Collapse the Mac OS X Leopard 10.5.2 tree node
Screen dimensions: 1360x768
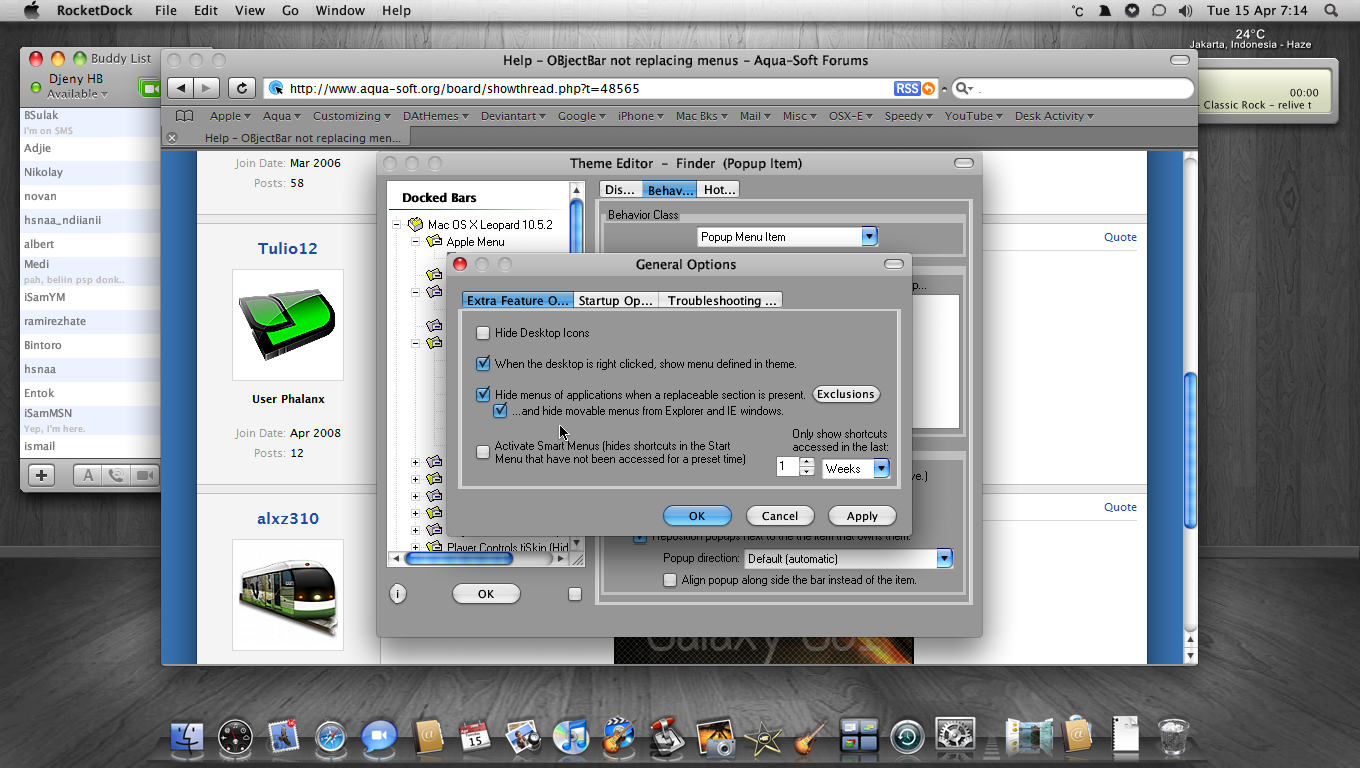[397, 225]
